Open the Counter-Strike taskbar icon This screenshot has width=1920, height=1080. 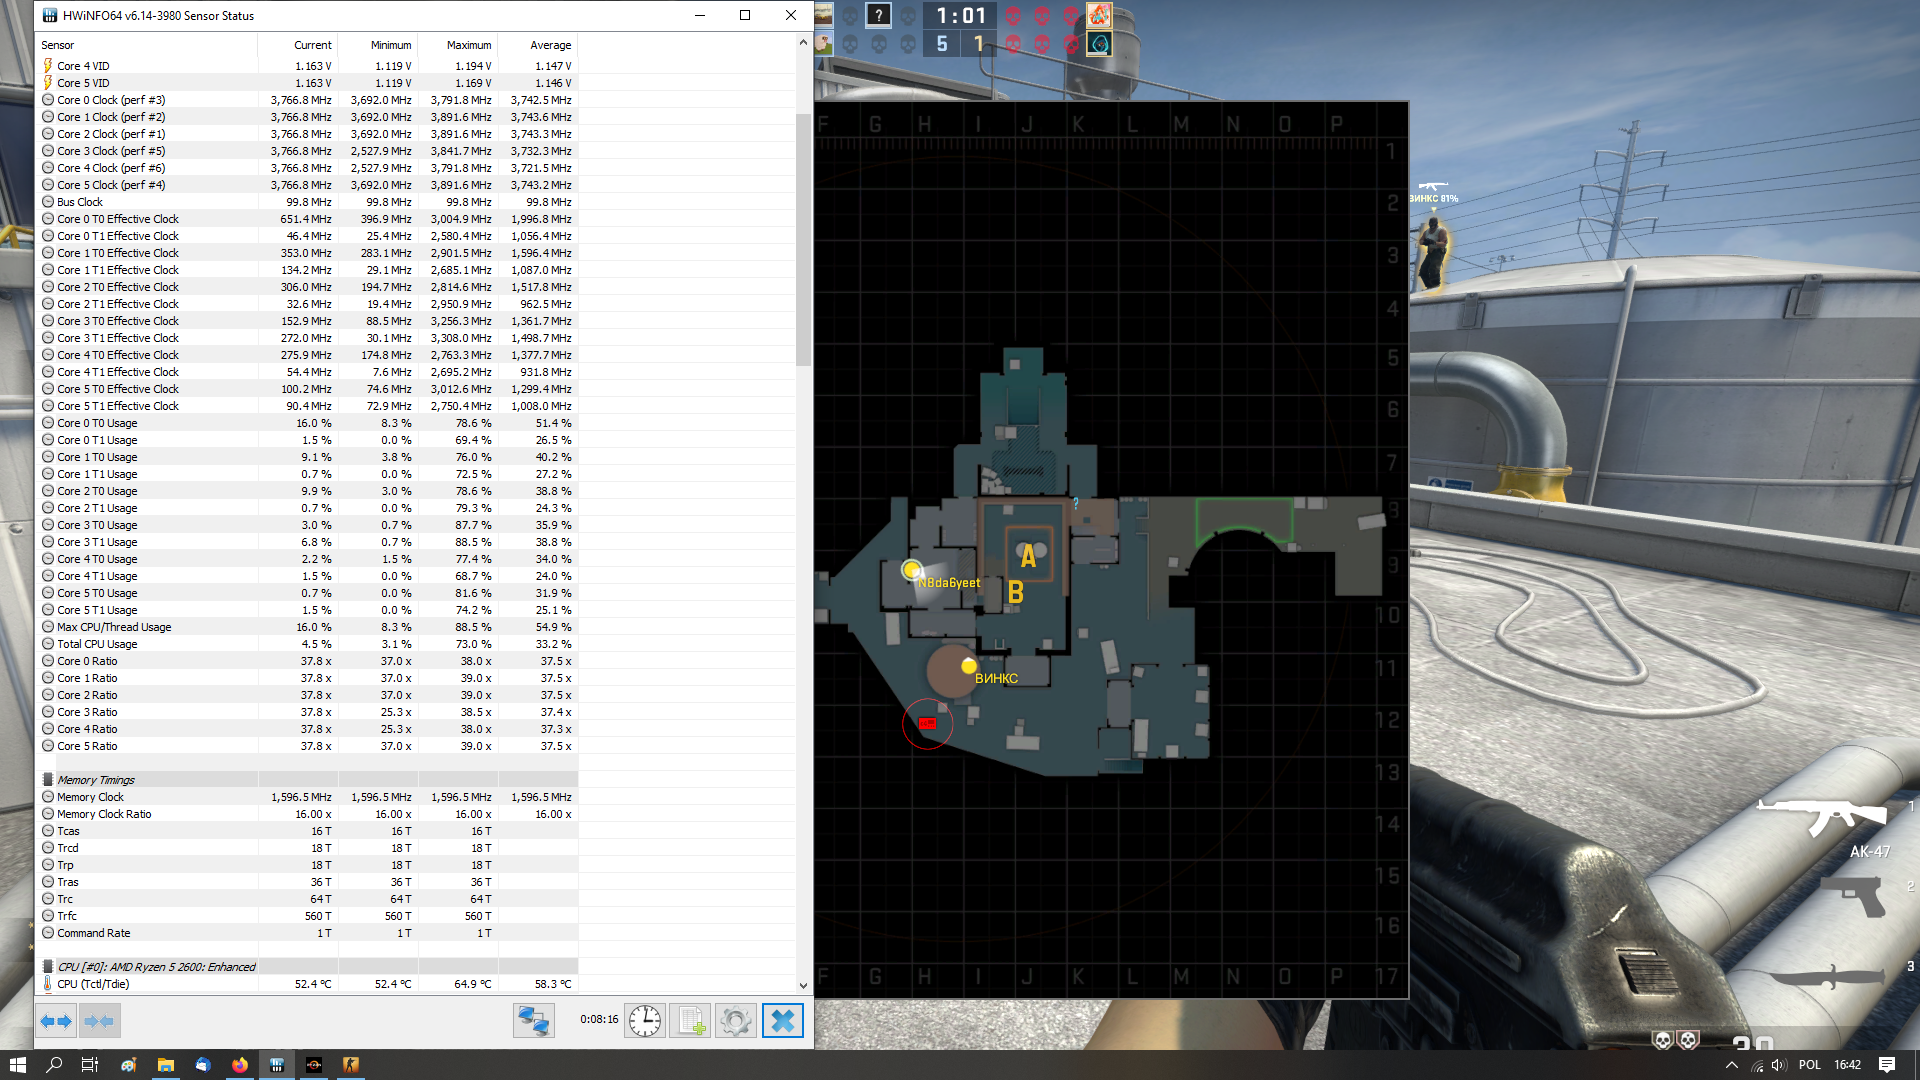[351, 1065]
